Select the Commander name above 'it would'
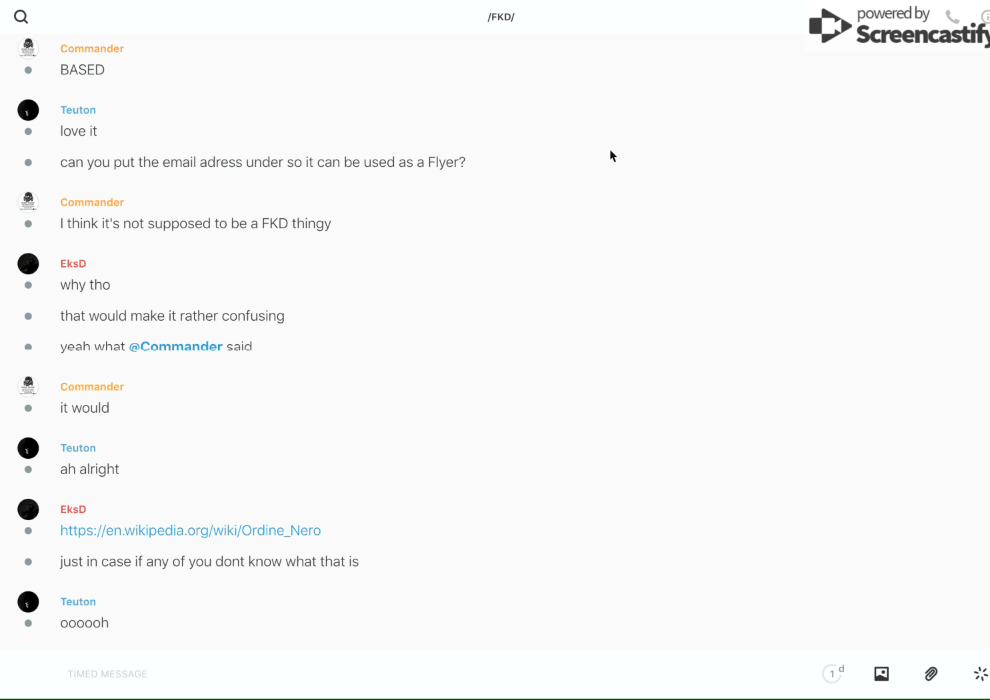Image resolution: width=990 pixels, height=700 pixels. click(x=92, y=387)
